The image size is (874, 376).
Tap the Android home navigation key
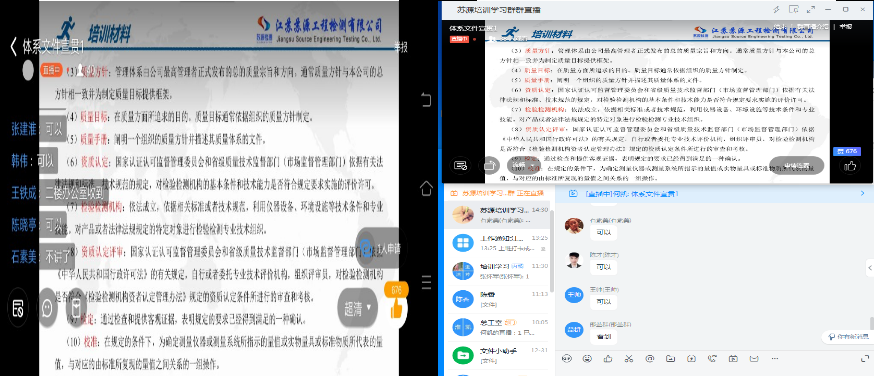pyautogui.click(x=426, y=188)
